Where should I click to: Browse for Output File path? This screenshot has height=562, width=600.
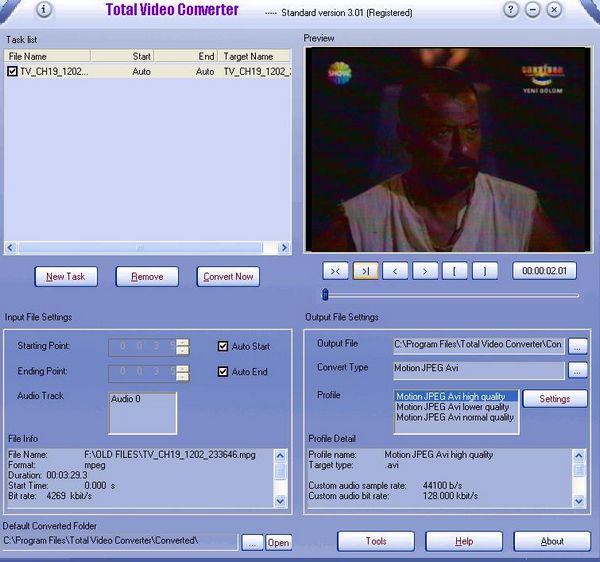tap(579, 345)
